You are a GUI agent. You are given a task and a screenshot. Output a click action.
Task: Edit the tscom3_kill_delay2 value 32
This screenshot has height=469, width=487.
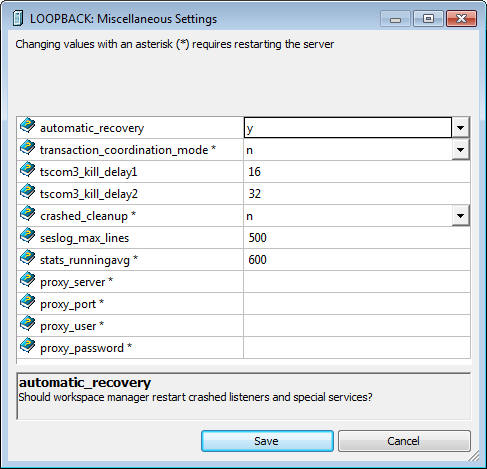357,194
